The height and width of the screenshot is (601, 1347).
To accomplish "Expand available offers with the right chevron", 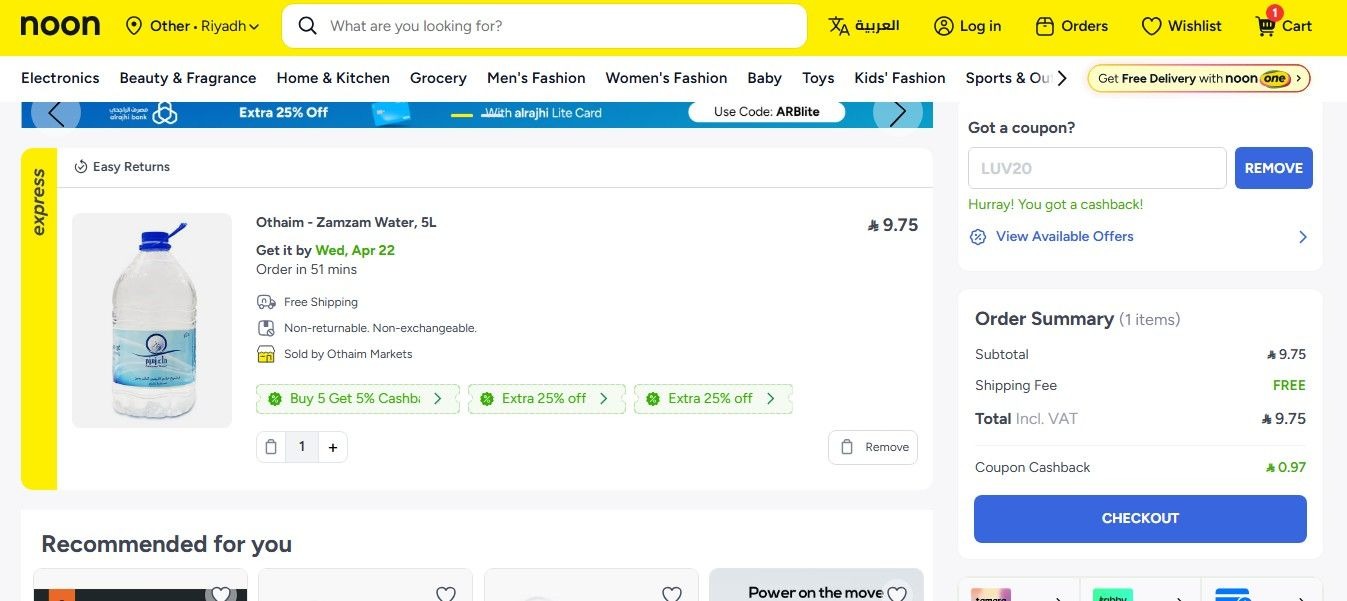I will (x=1302, y=237).
